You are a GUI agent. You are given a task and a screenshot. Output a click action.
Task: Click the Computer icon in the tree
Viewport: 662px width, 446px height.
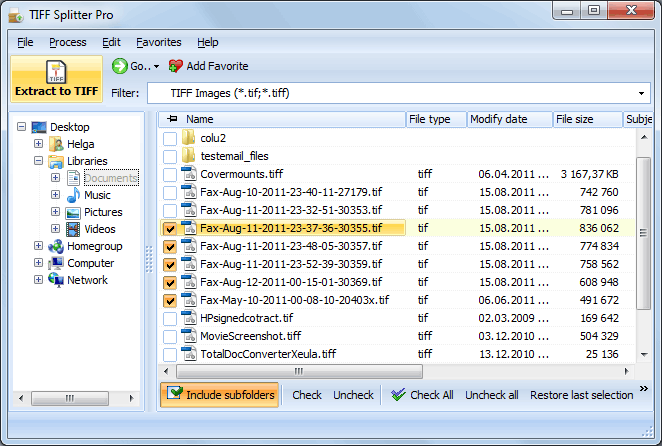56,263
